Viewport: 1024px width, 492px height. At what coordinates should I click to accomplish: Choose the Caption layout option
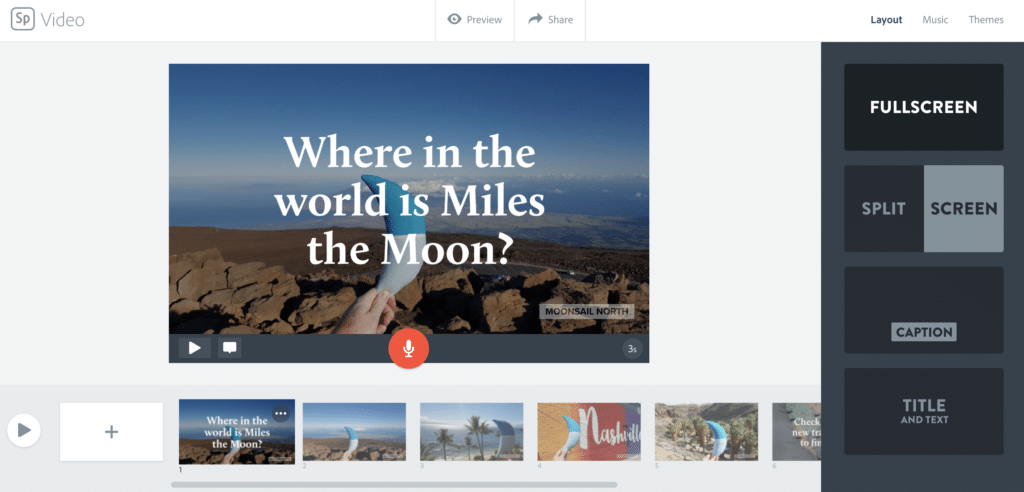coord(923,310)
